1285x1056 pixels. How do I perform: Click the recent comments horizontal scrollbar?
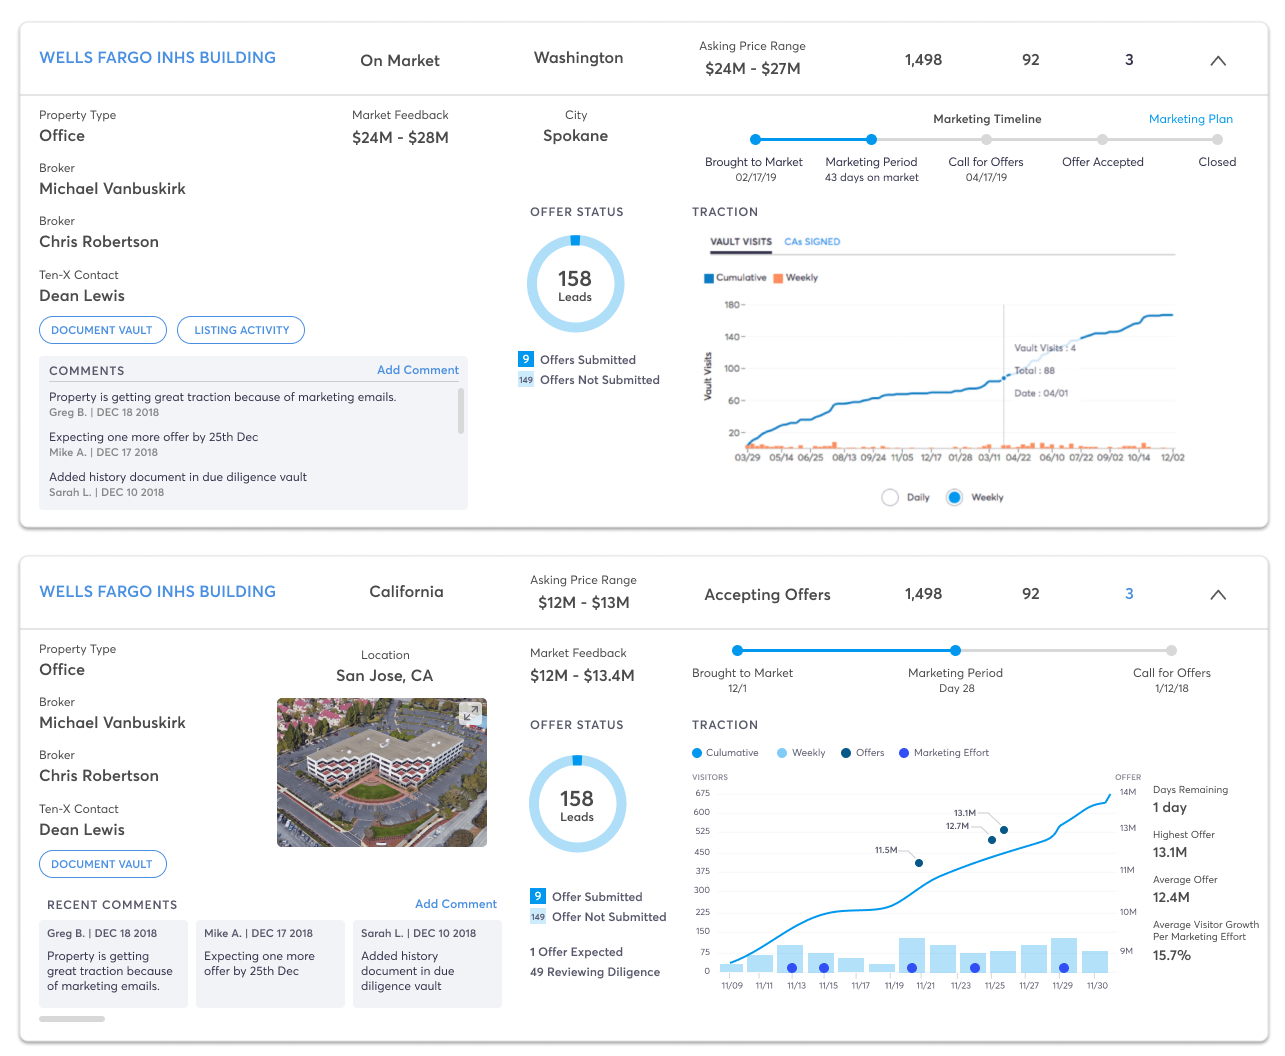72,1019
